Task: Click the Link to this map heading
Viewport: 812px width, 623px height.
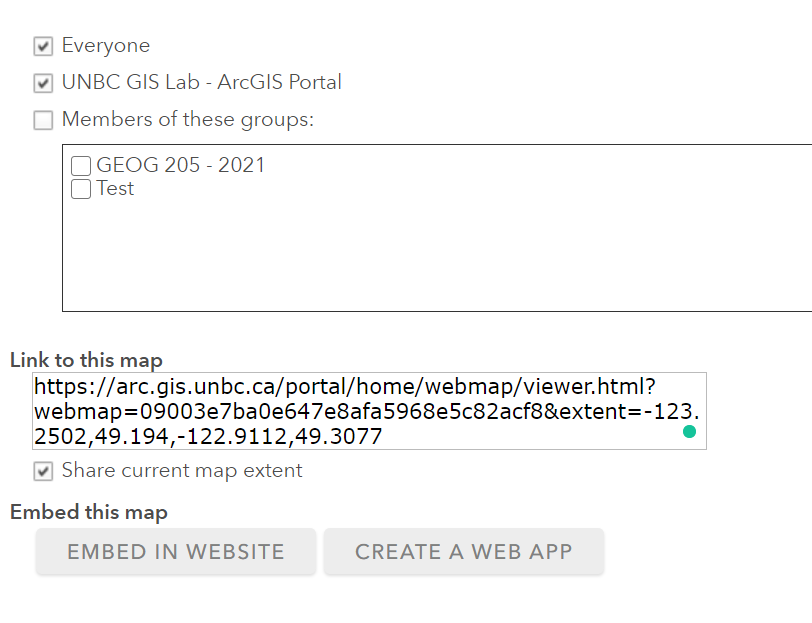Action: coord(86,360)
